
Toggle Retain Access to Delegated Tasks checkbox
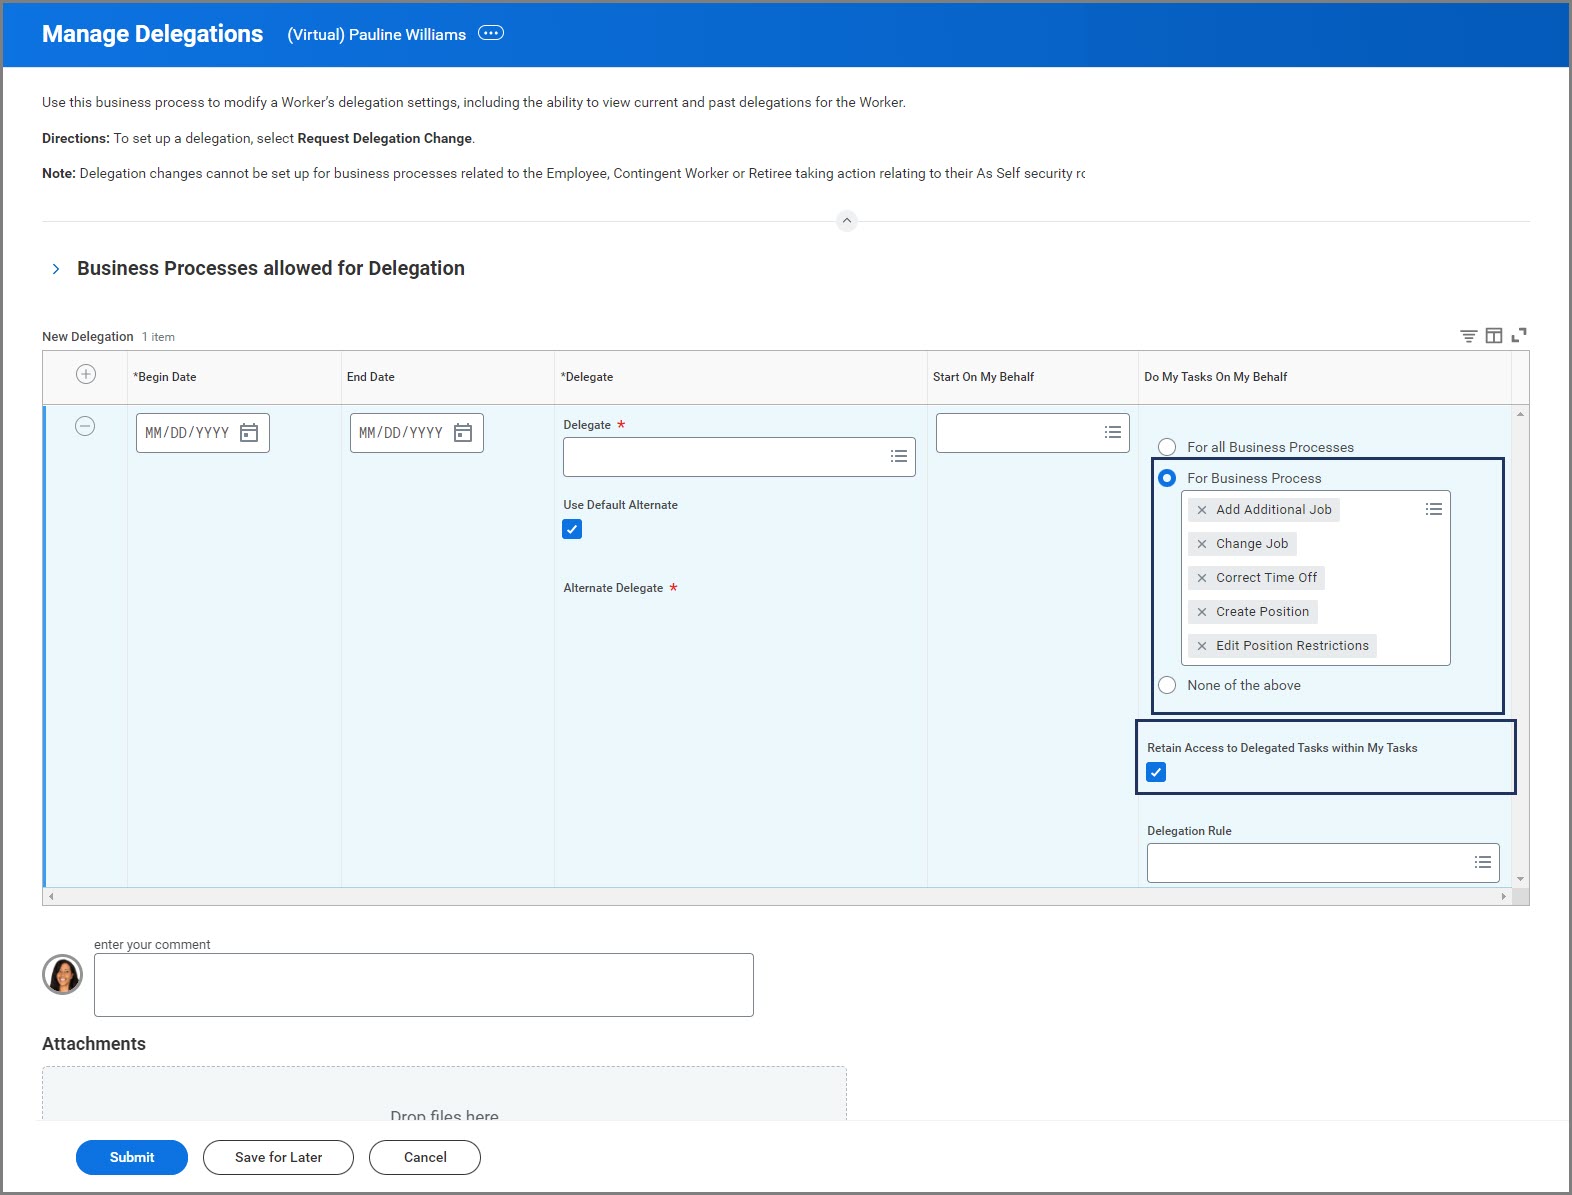pyautogui.click(x=1156, y=772)
